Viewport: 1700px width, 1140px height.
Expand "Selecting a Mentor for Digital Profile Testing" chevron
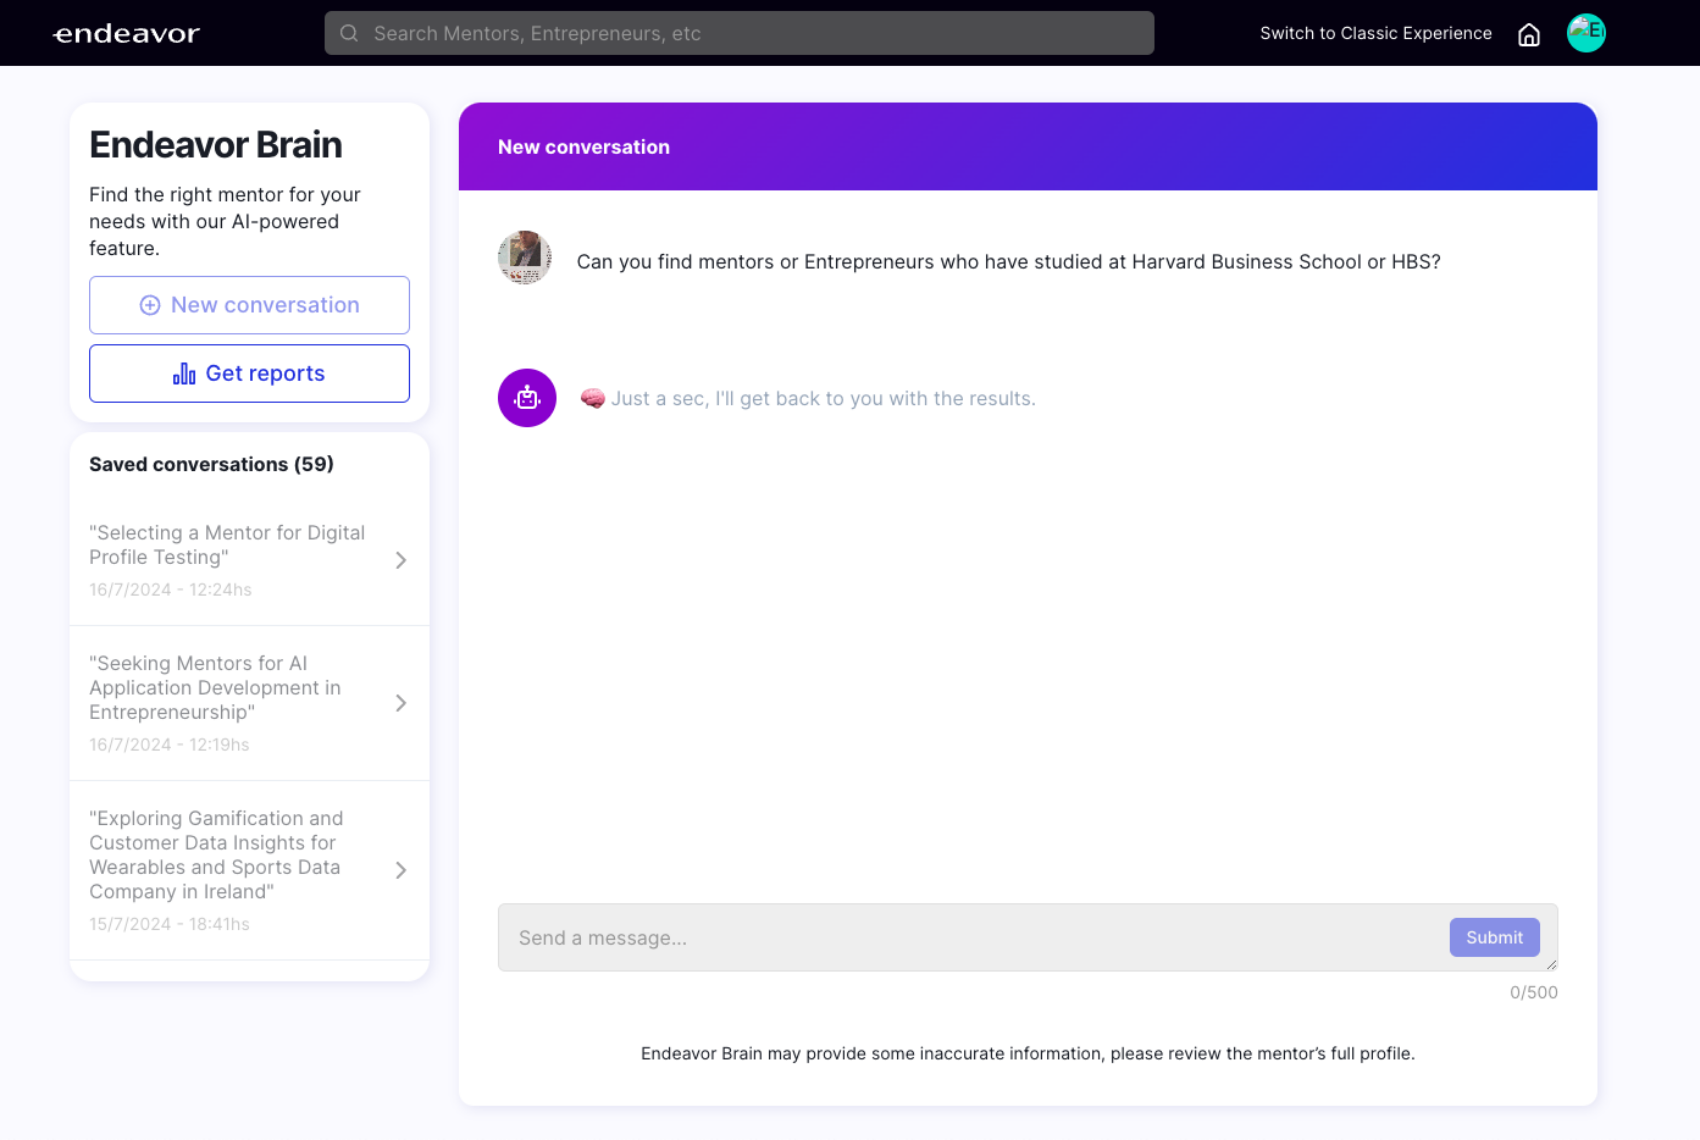coord(401,560)
